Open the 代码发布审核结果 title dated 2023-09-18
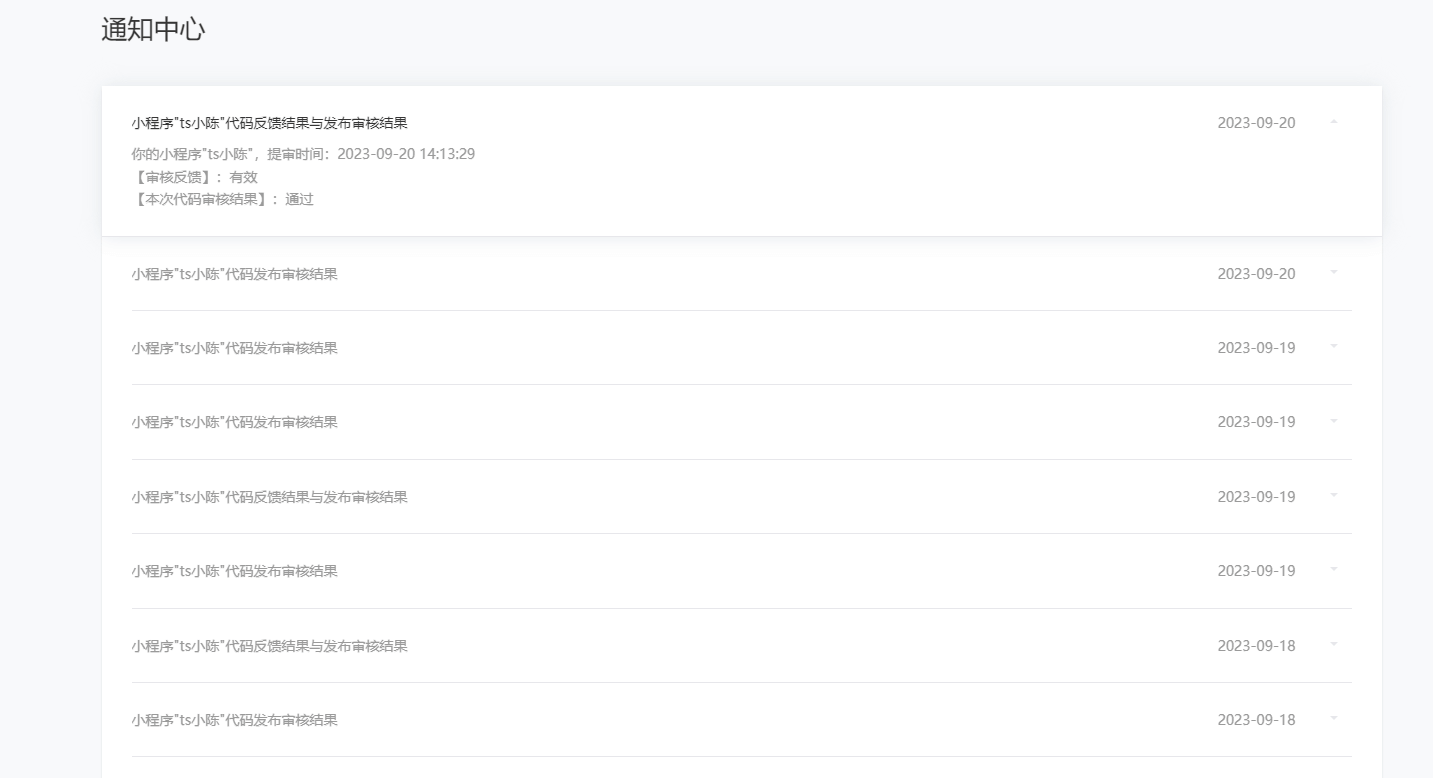Viewport: 1433px width, 778px height. [x=234, y=720]
